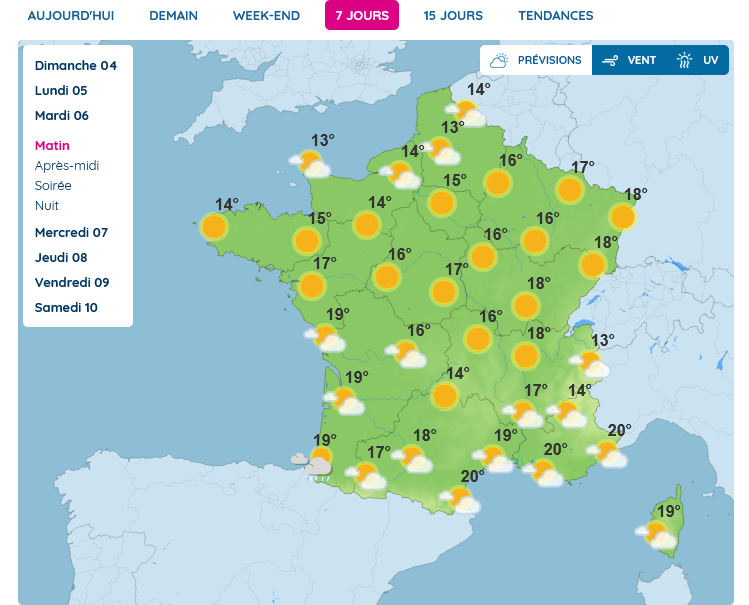Expand Samedi 10 forecast day
The width and height of the screenshot is (749, 605).
66,308
